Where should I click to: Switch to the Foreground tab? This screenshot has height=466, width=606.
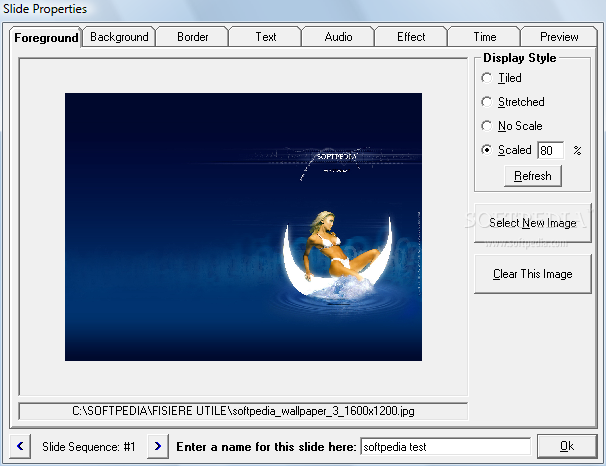click(x=46, y=37)
